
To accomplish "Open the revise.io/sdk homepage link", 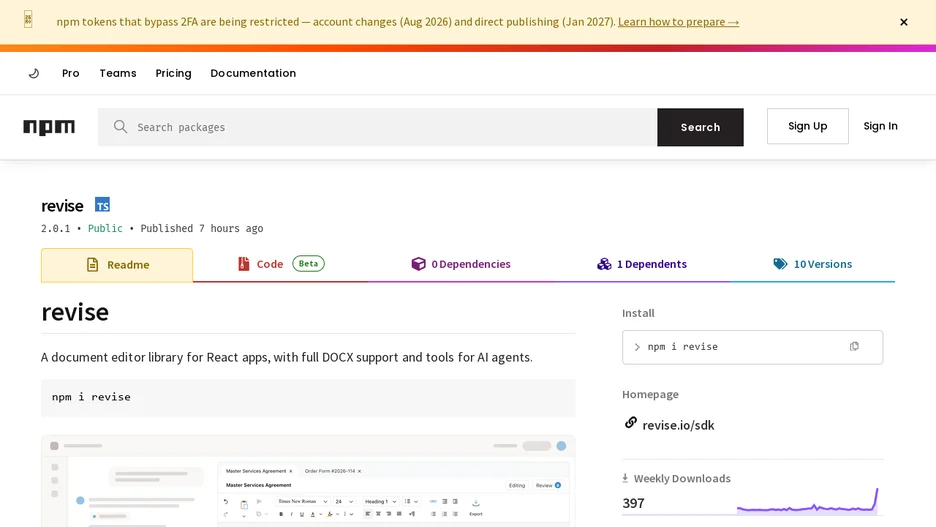I will coord(678,426).
